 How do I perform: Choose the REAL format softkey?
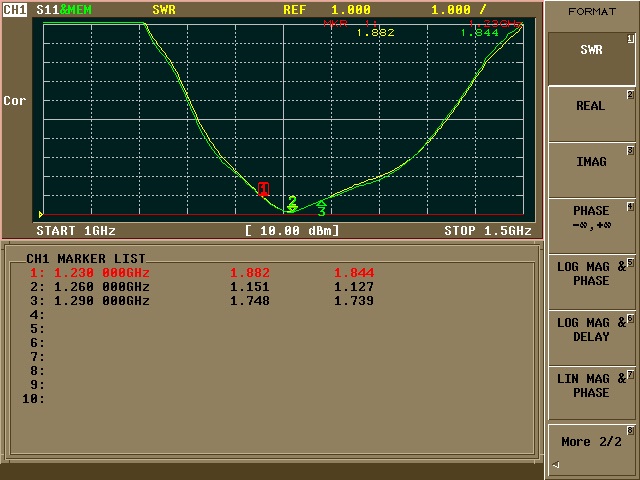click(x=591, y=114)
